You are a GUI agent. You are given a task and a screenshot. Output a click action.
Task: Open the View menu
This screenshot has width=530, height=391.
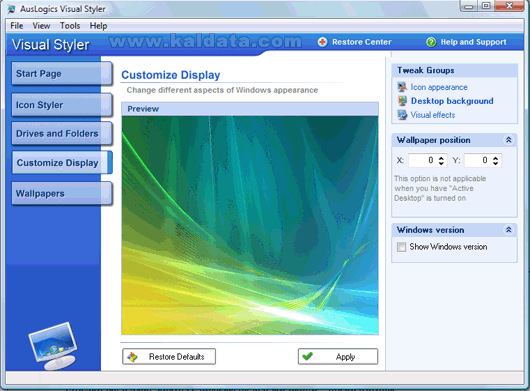click(41, 26)
